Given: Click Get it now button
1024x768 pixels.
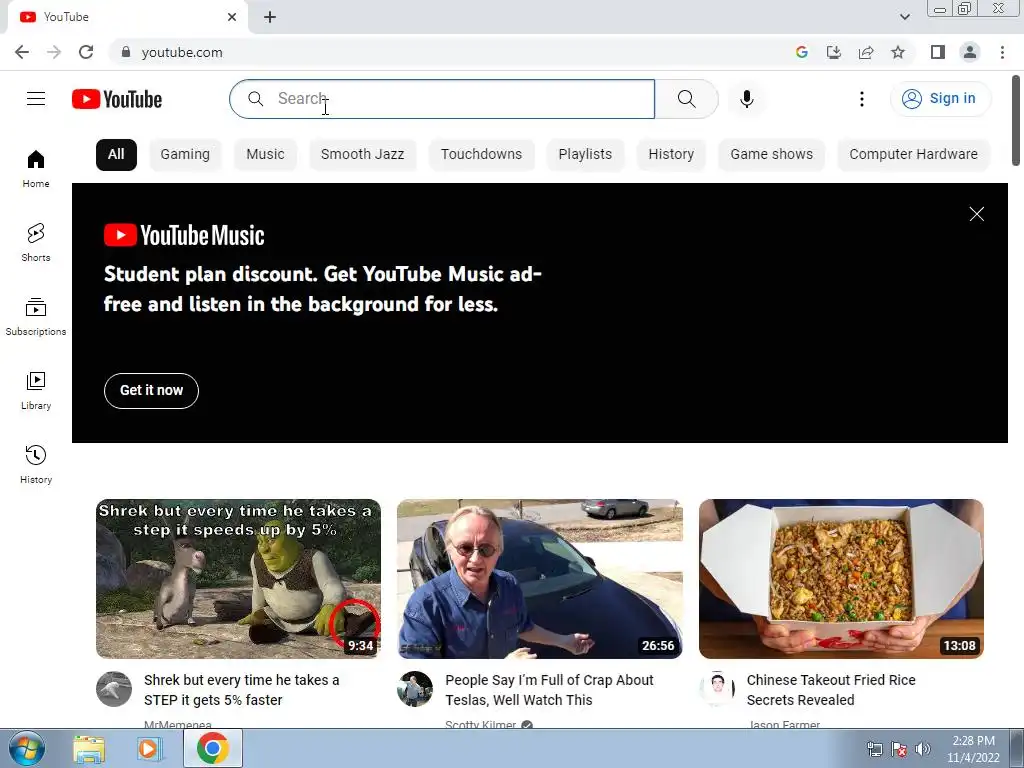Looking at the screenshot, I should tap(152, 391).
